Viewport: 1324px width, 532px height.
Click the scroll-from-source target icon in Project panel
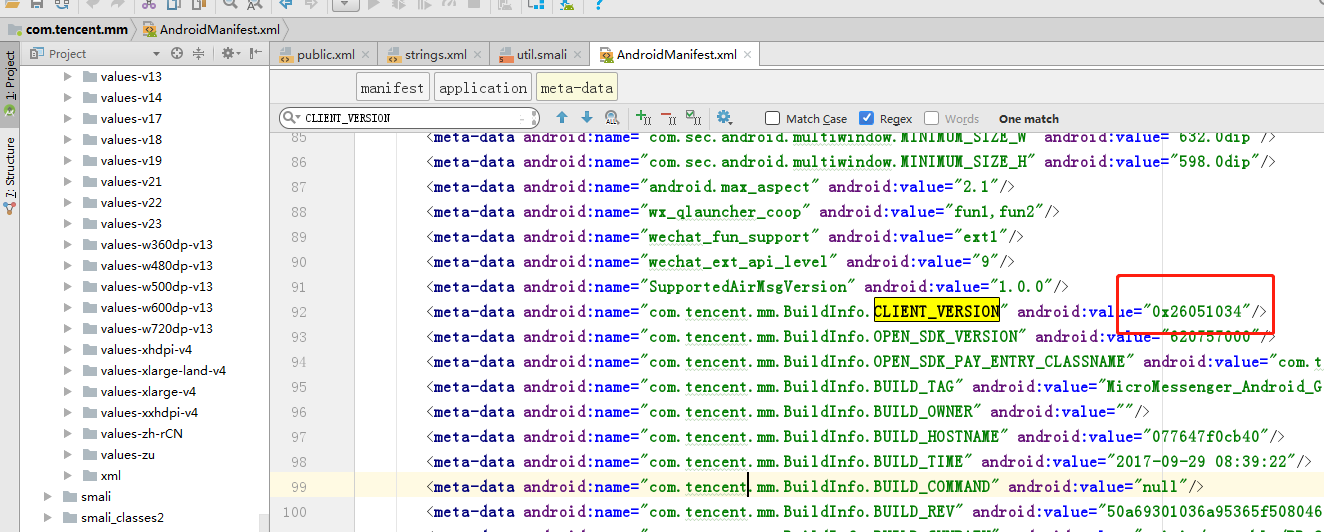(x=177, y=54)
